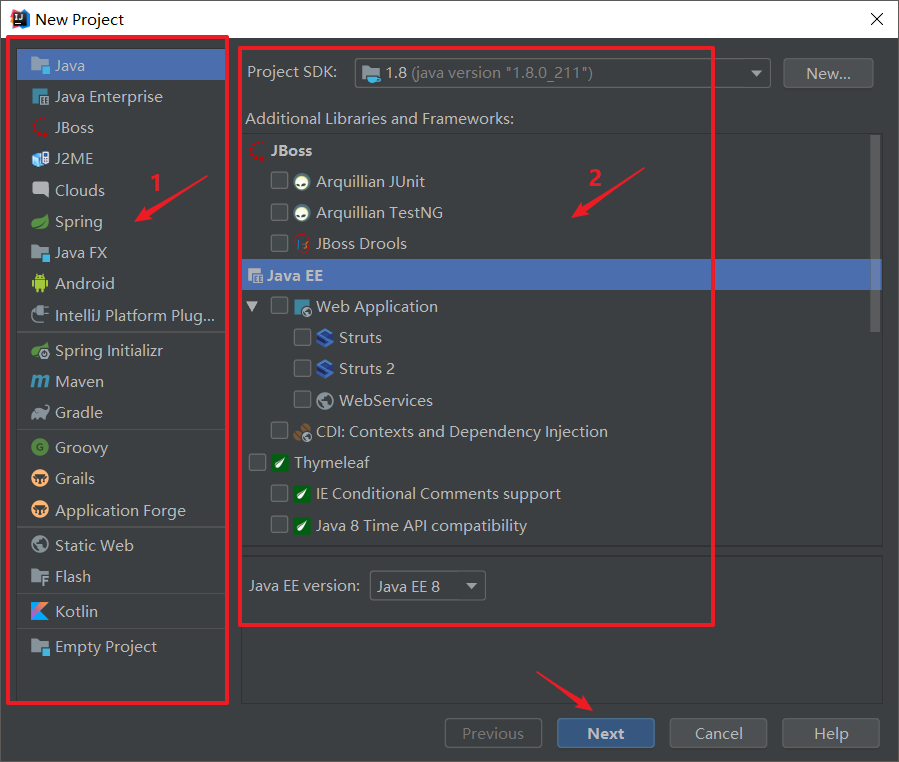The image size is (899, 762).
Task: Click the frameworks list vertical scrollbar
Action: [x=875, y=234]
